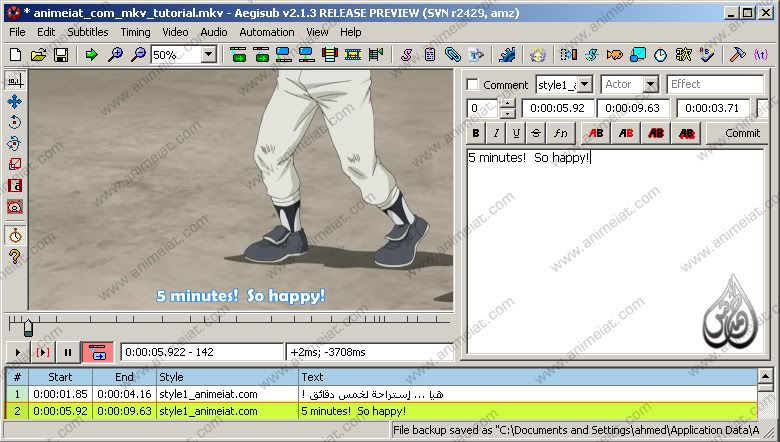Open the Subtitles menu
Screen dimensions: 780x442
coord(87,32)
